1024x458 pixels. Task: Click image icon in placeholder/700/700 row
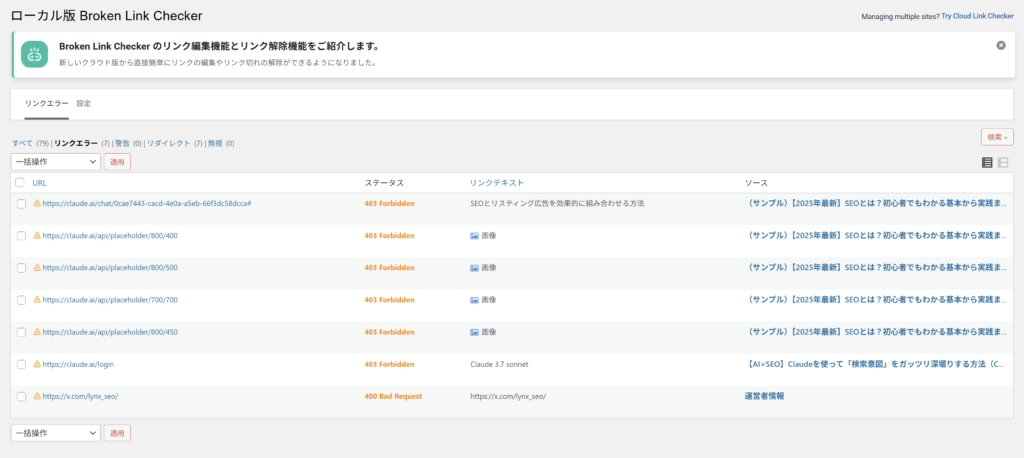tap(475, 300)
